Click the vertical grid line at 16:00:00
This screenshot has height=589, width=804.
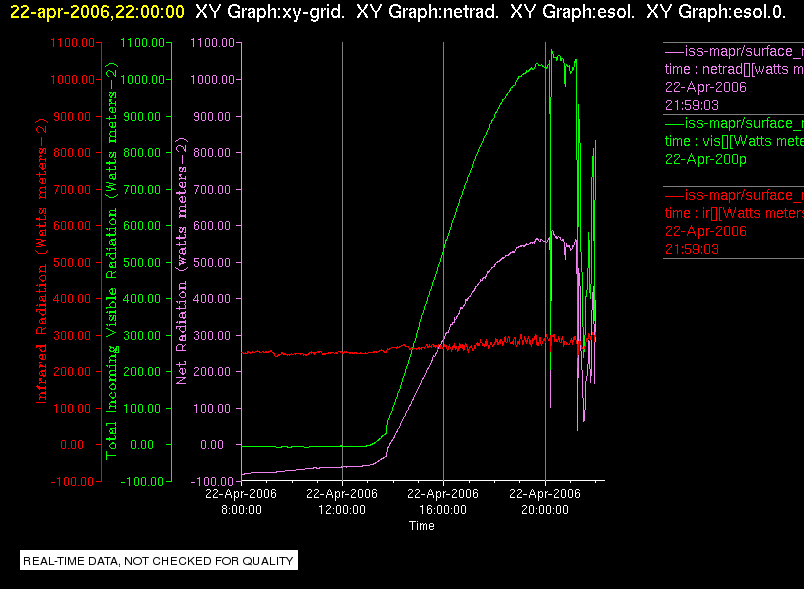[x=444, y=261]
